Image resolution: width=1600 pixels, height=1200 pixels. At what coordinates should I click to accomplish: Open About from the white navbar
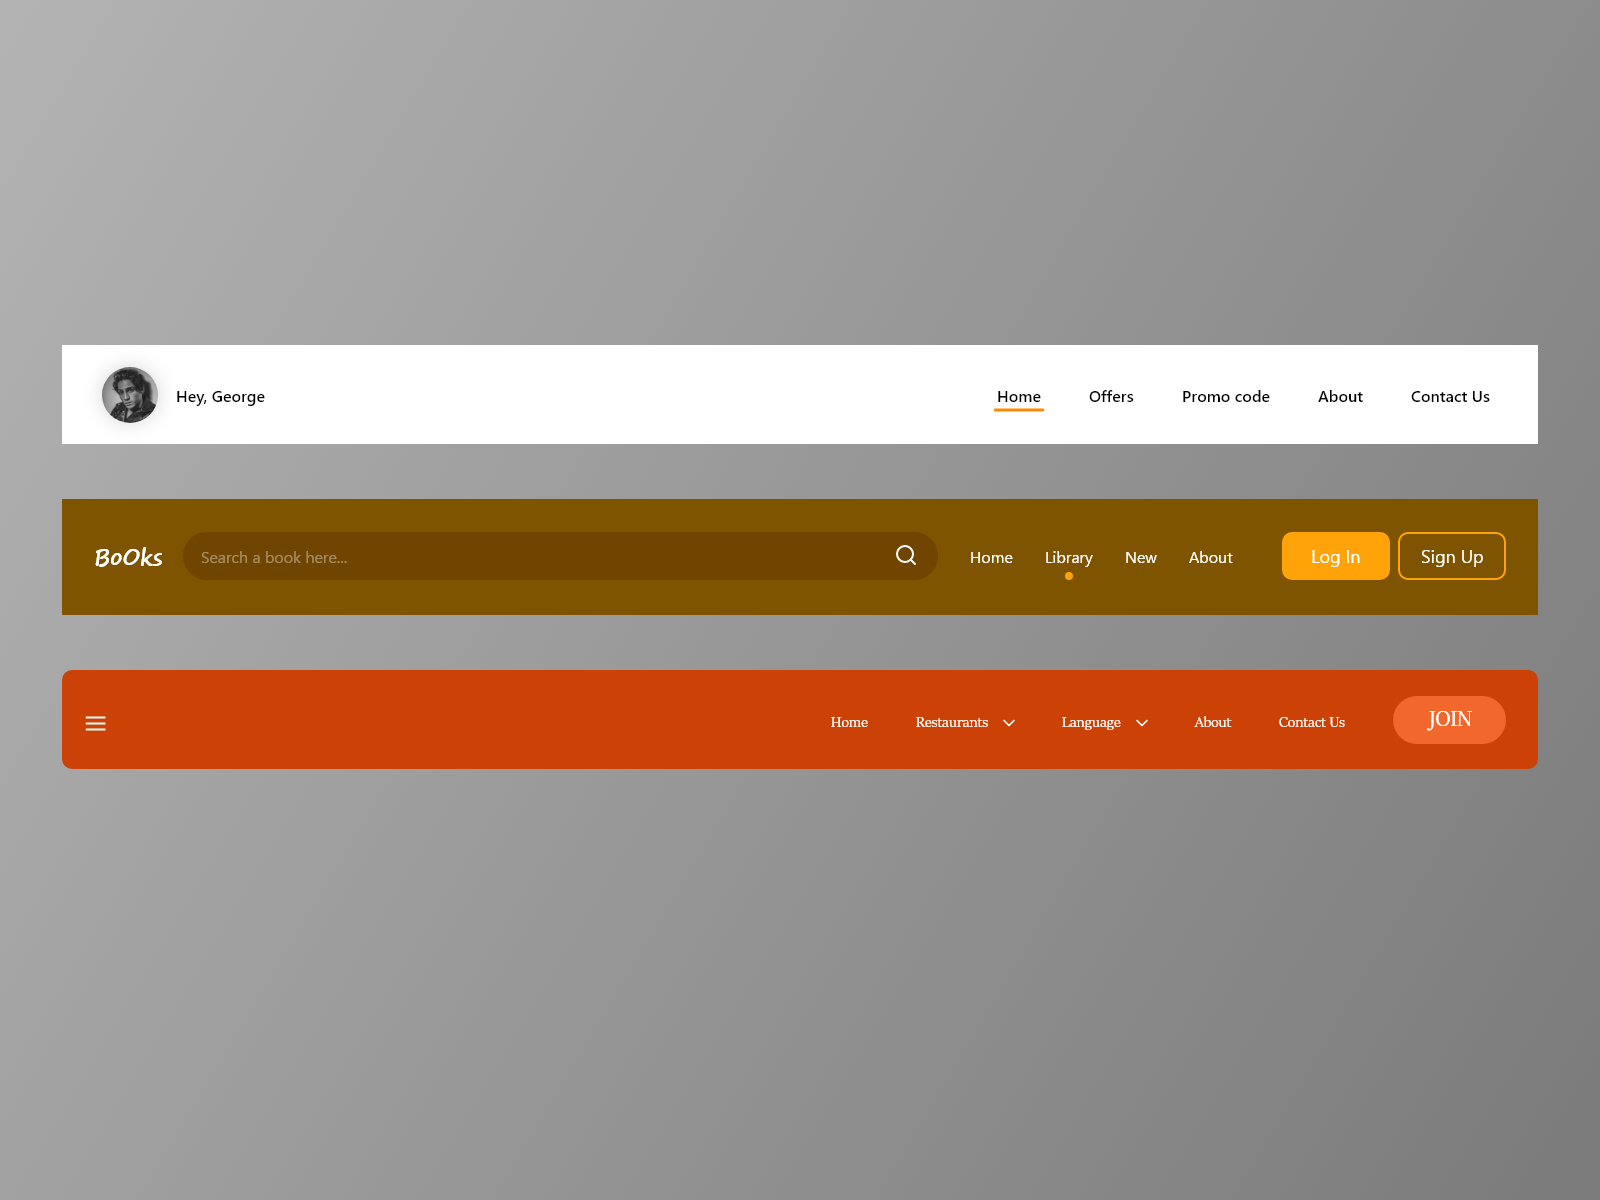pyautogui.click(x=1340, y=396)
